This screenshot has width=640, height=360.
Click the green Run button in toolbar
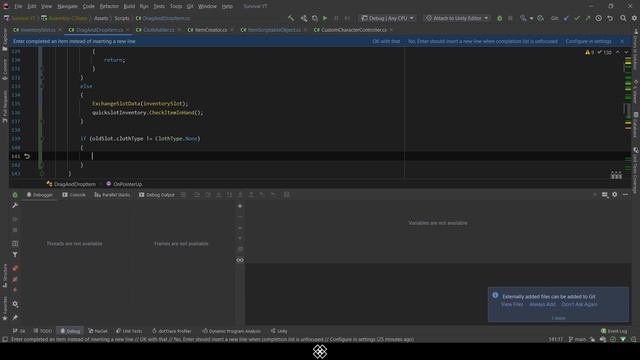coord(325,18)
